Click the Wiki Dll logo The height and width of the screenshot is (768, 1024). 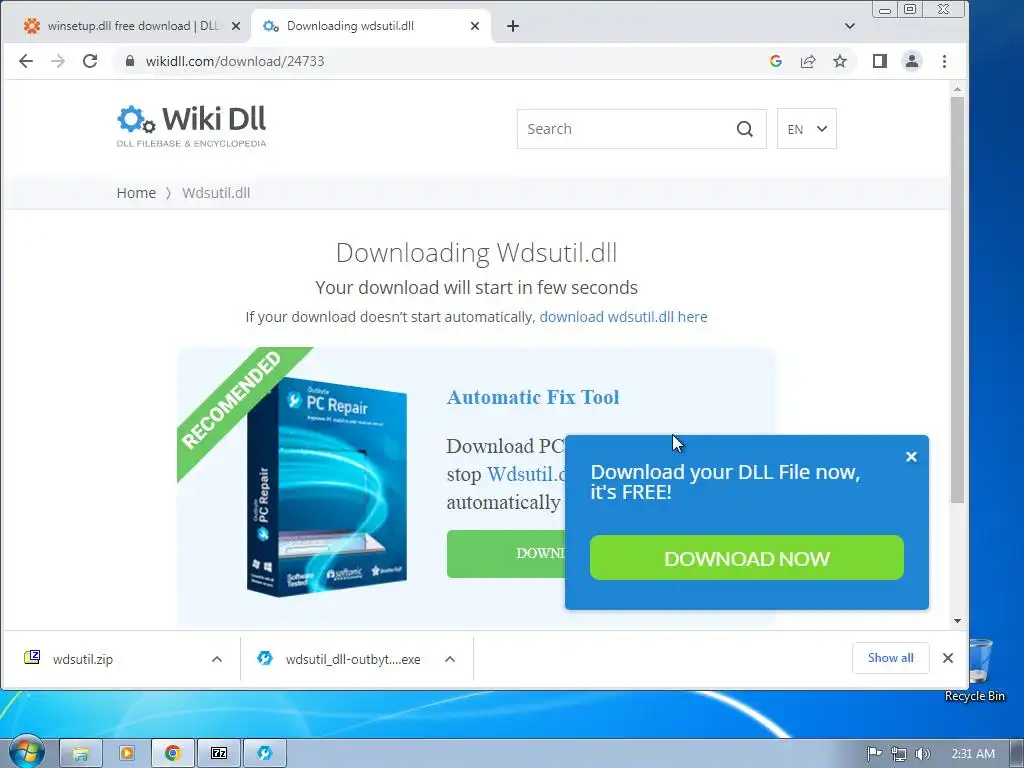[191, 126]
